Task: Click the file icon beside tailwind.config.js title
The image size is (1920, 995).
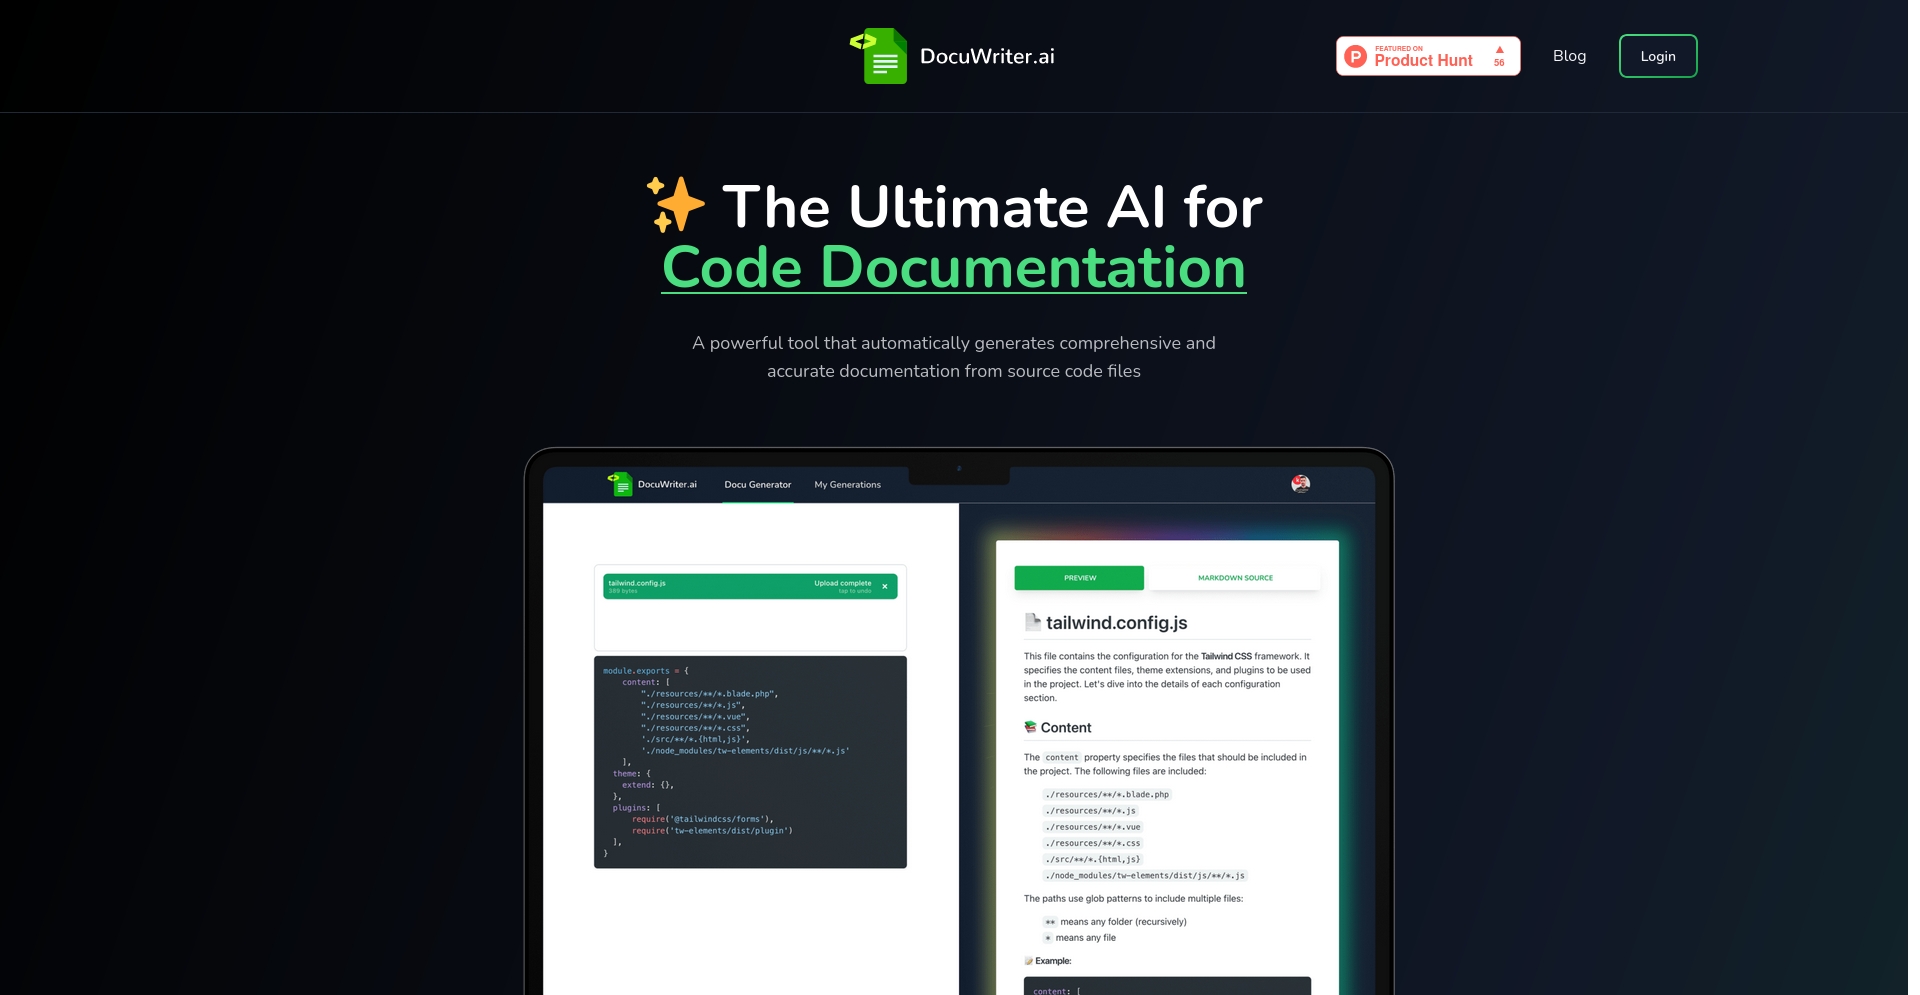Action: coord(1032,622)
